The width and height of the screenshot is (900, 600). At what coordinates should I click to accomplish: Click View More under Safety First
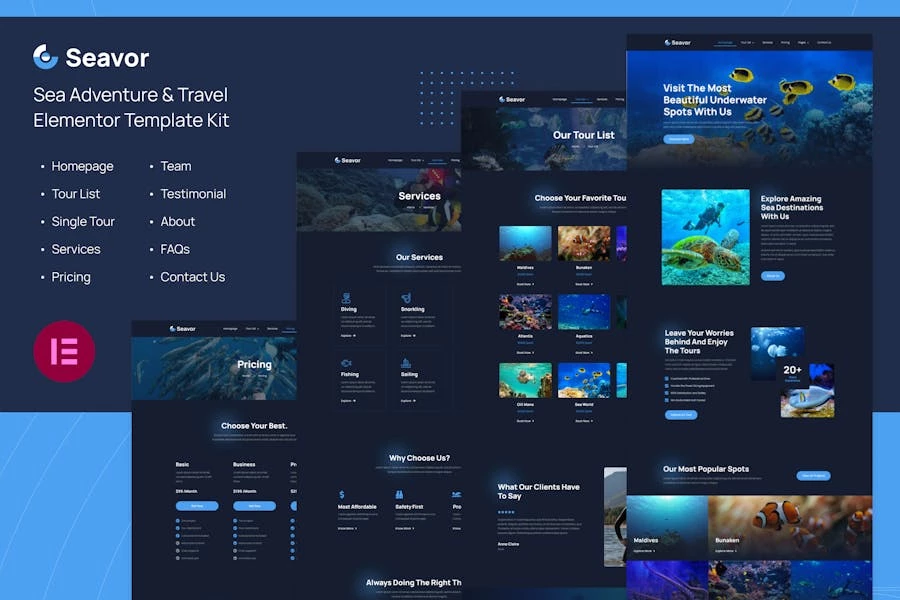(x=404, y=528)
